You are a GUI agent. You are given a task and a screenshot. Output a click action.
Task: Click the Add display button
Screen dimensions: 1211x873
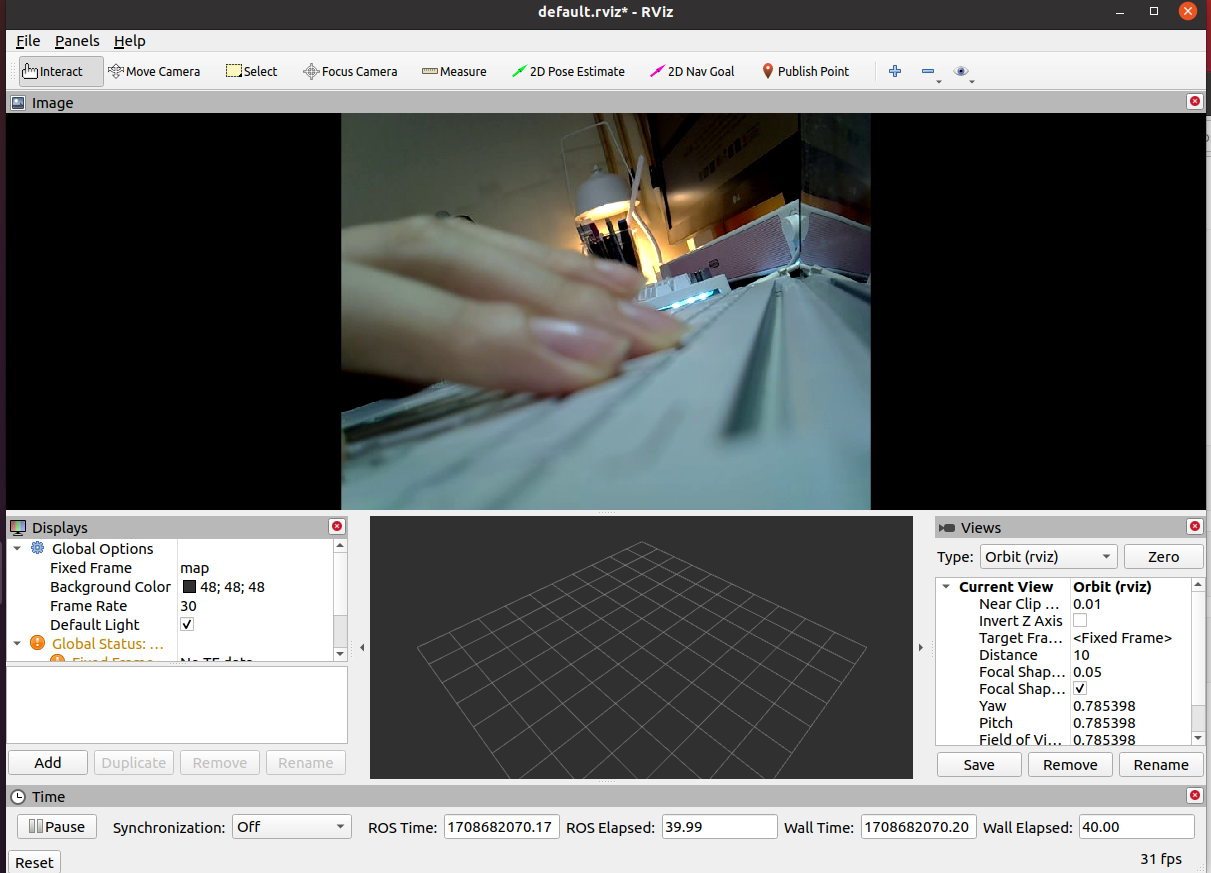[x=48, y=762]
